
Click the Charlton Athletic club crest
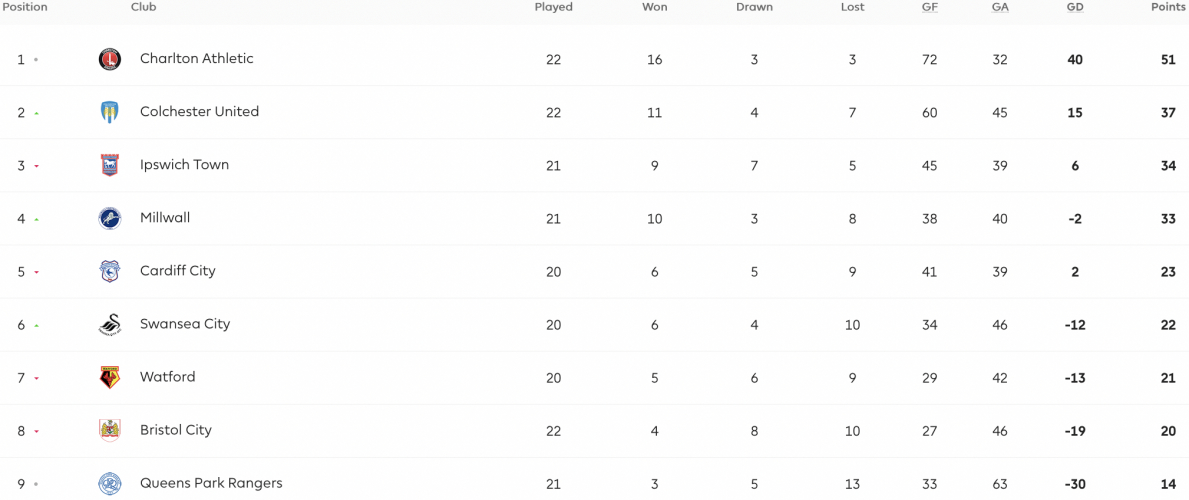click(110, 59)
